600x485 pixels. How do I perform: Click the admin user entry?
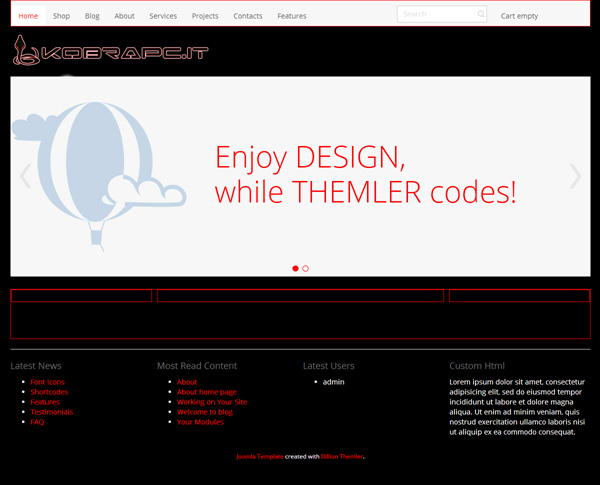[x=333, y=382]
